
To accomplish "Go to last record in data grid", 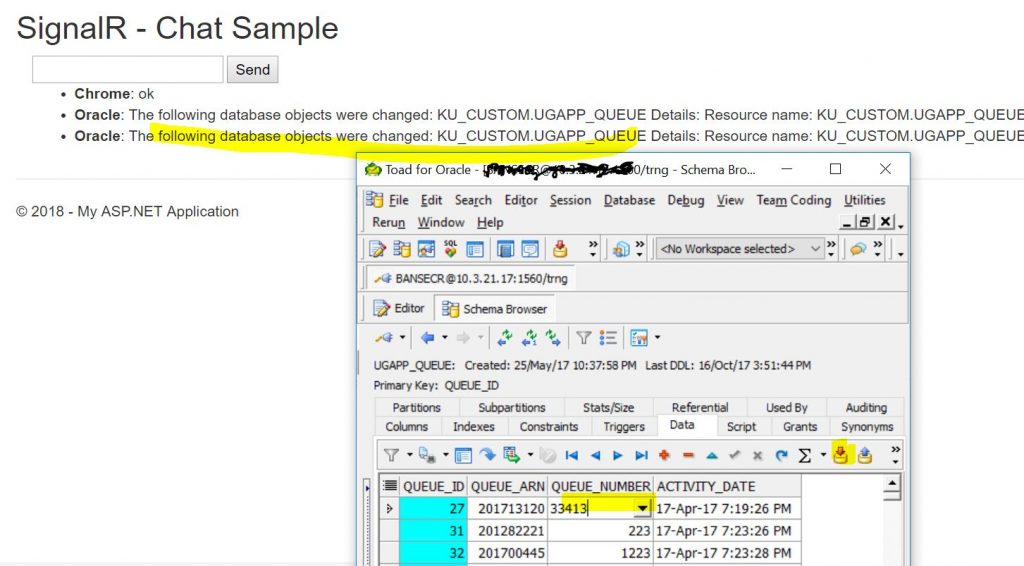I will coord(641,456).
